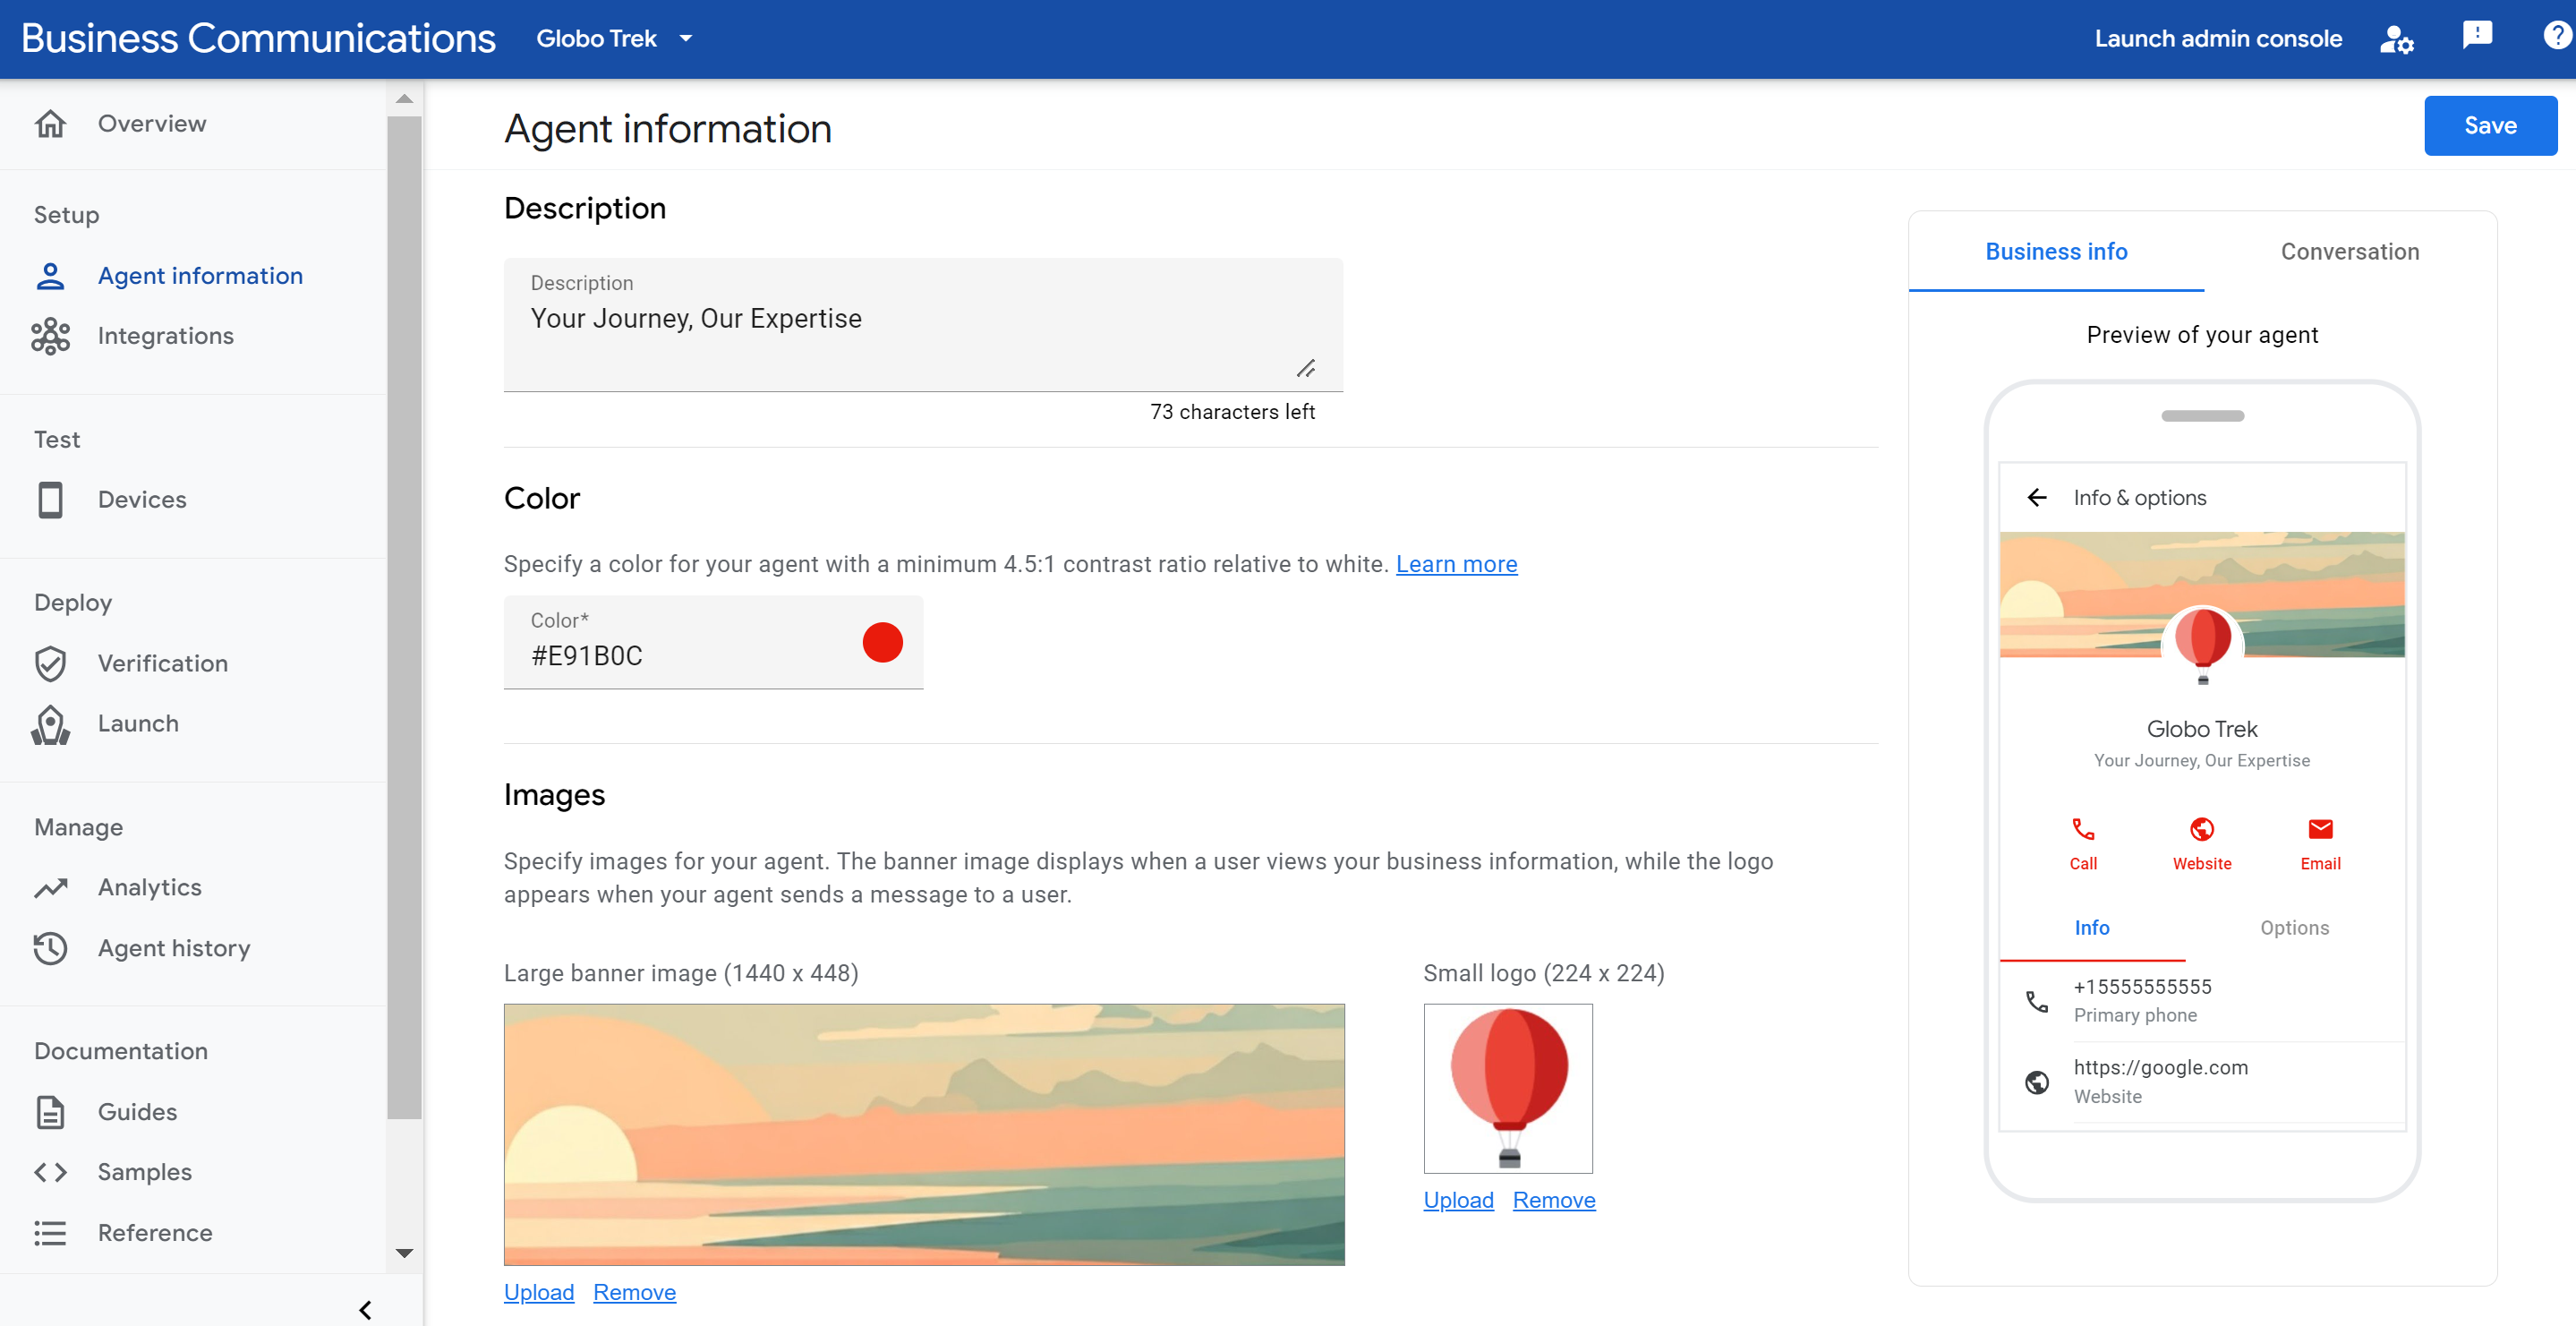Click the Save button
The width and height of the screenshot is (2576, 1326).
pyautogui.click(x=2490, y=122)
